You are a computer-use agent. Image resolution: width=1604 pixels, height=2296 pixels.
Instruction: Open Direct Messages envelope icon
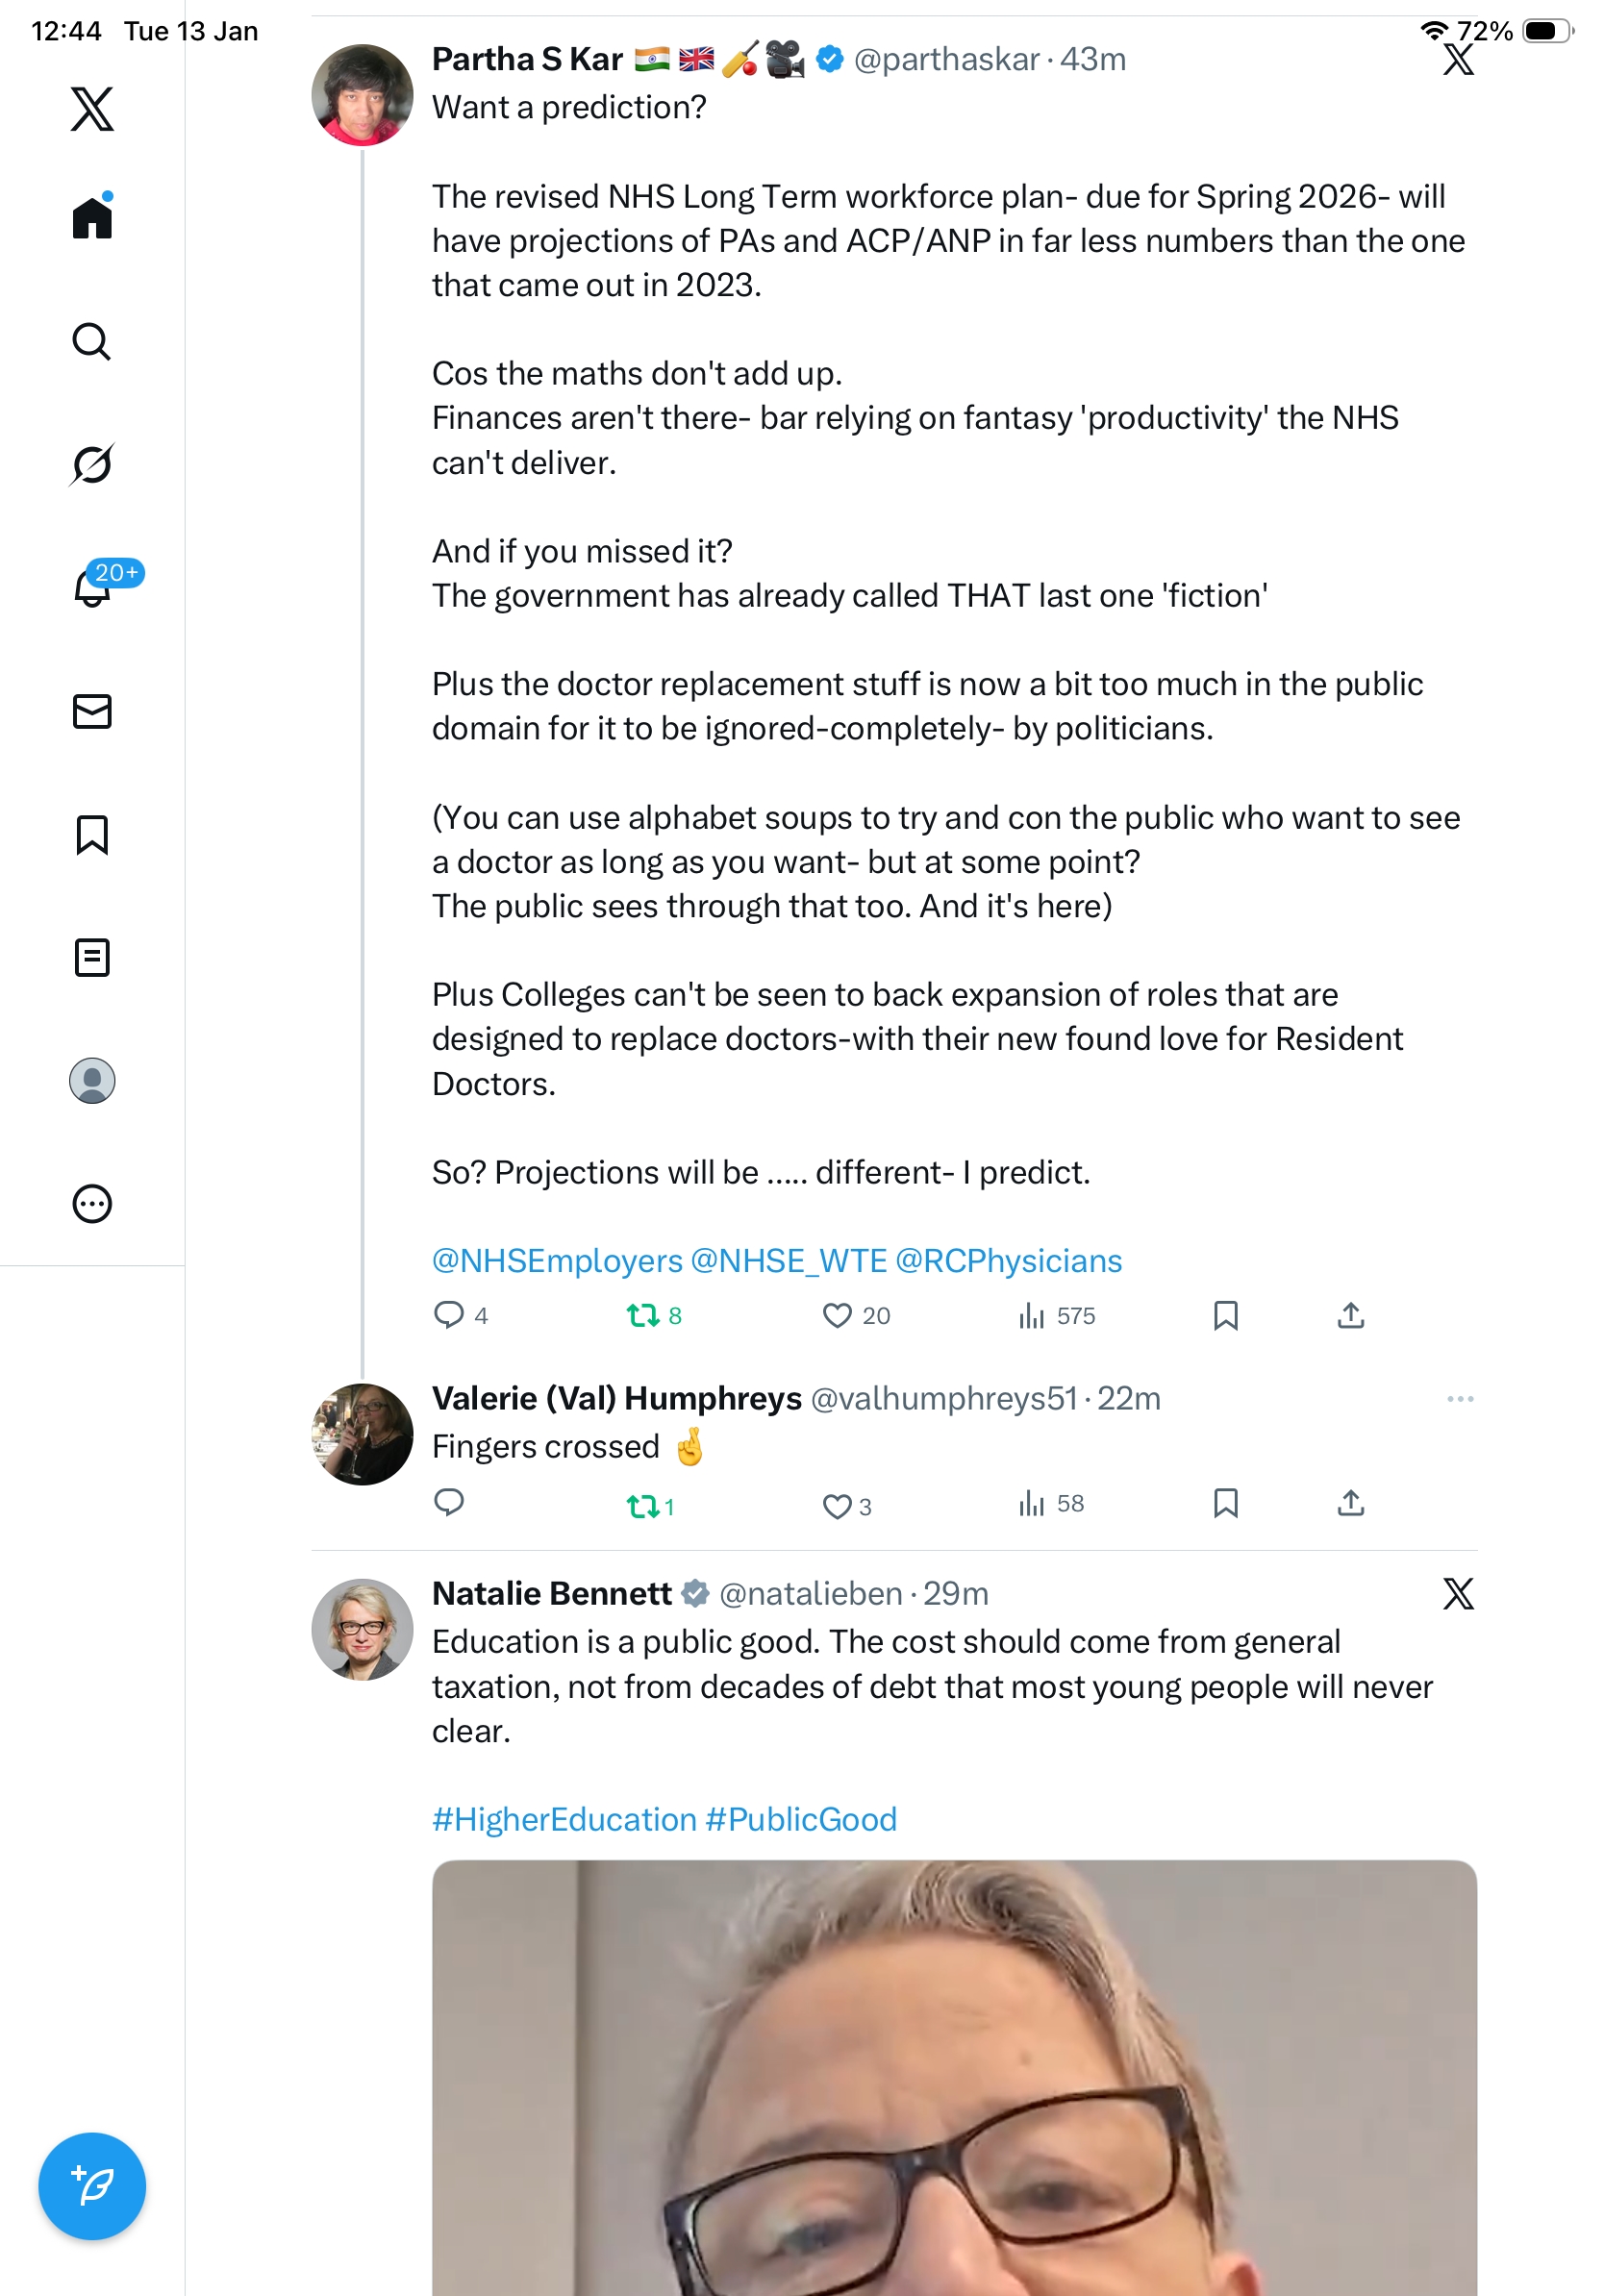[92, 711]
